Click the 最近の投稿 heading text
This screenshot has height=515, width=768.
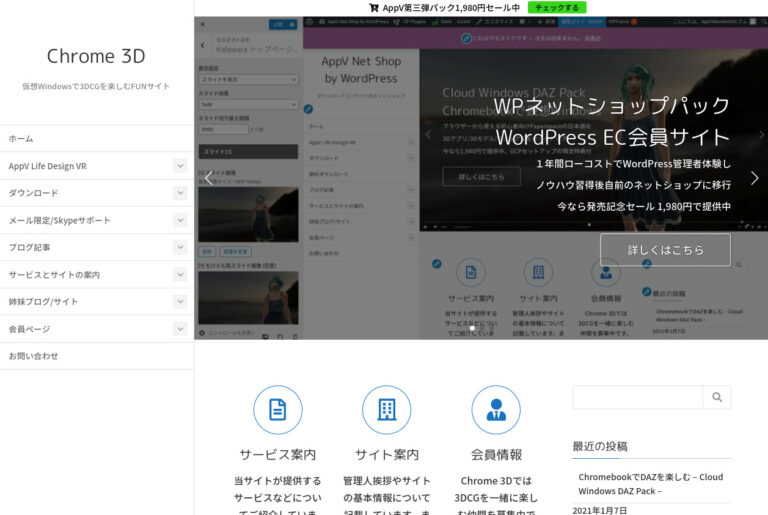click(x=600, y=446)
